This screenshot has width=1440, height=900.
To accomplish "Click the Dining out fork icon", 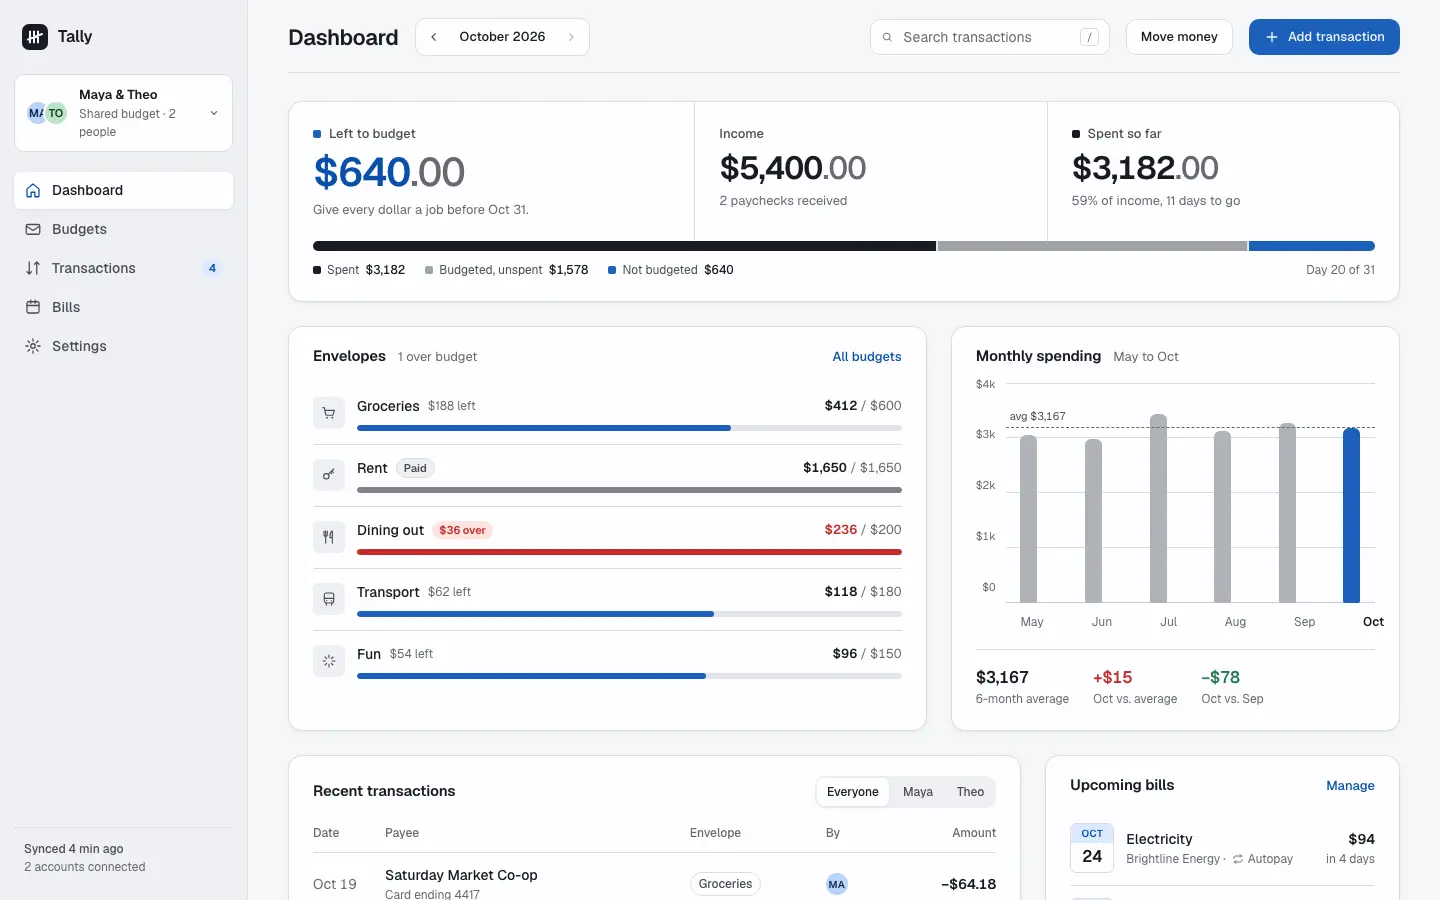I will point(329,537).
